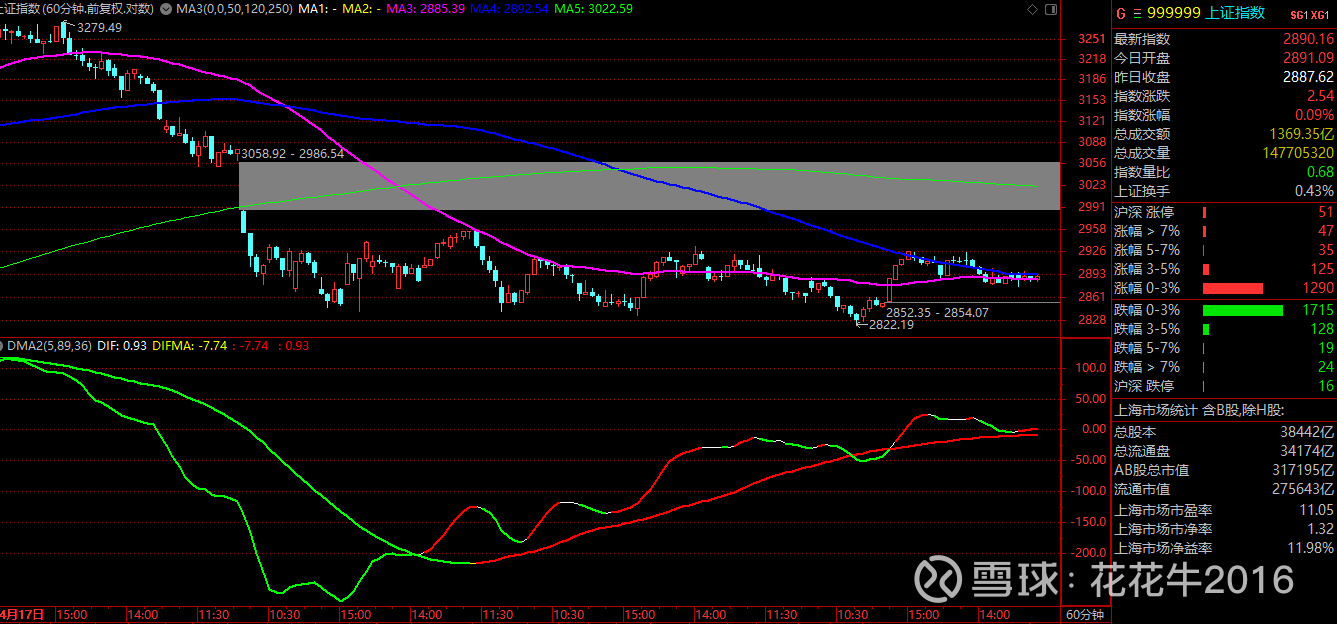Click the 2822.19 low price label

891,325
